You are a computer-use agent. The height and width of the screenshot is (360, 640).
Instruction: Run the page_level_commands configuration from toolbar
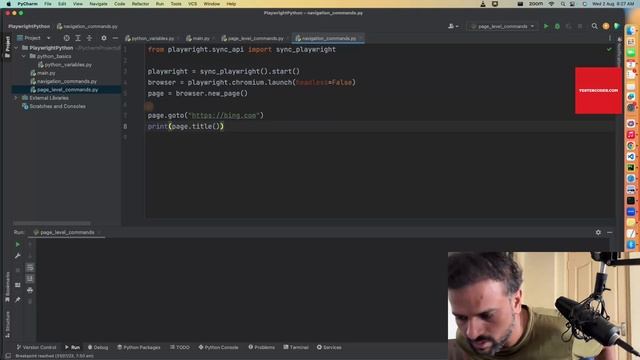546,26
